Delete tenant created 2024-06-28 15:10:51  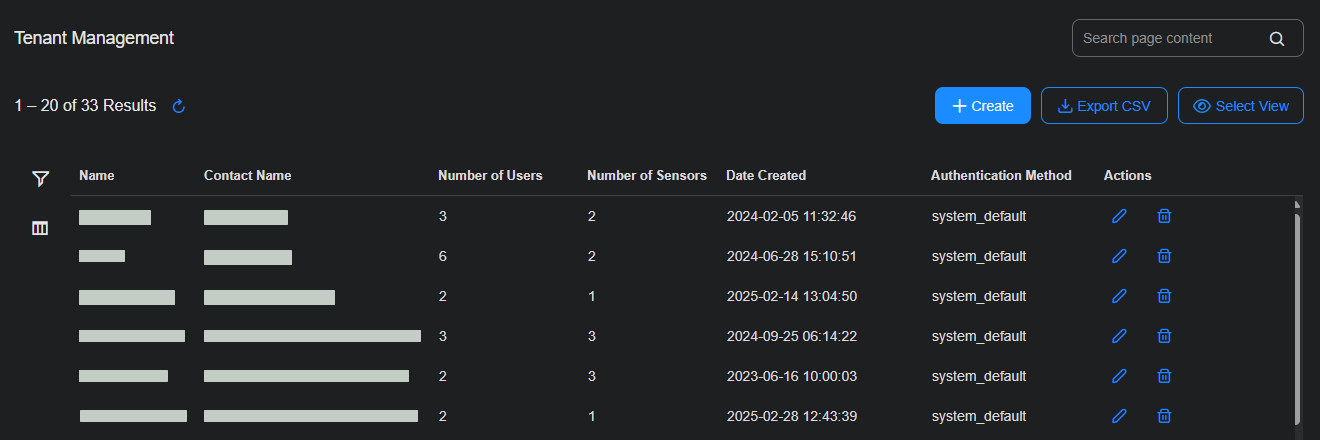pos(1164,256)
